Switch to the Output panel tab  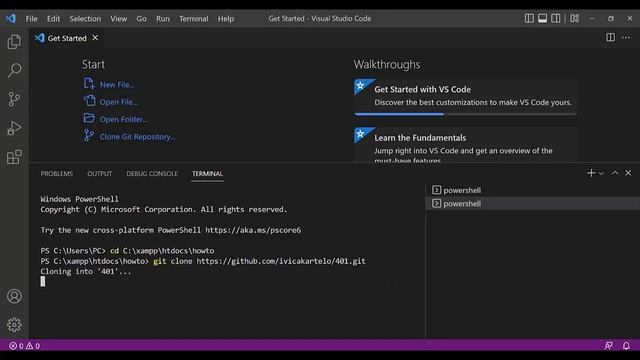pos(100,173)
